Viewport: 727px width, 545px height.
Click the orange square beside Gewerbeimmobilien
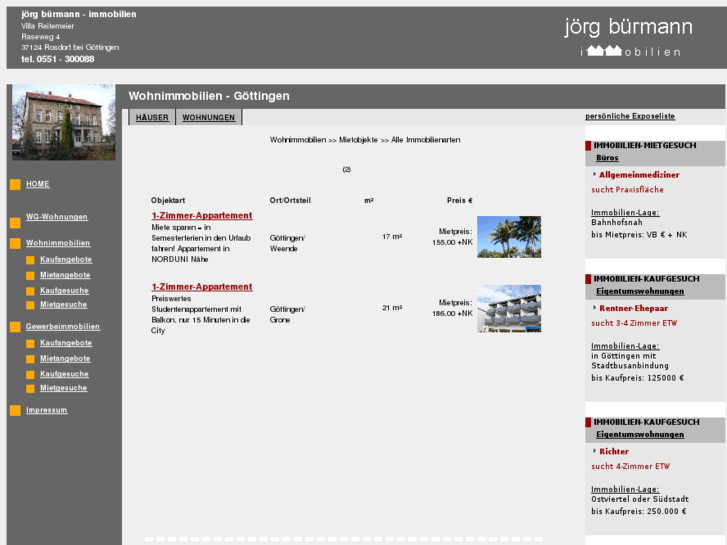[15, 327]
